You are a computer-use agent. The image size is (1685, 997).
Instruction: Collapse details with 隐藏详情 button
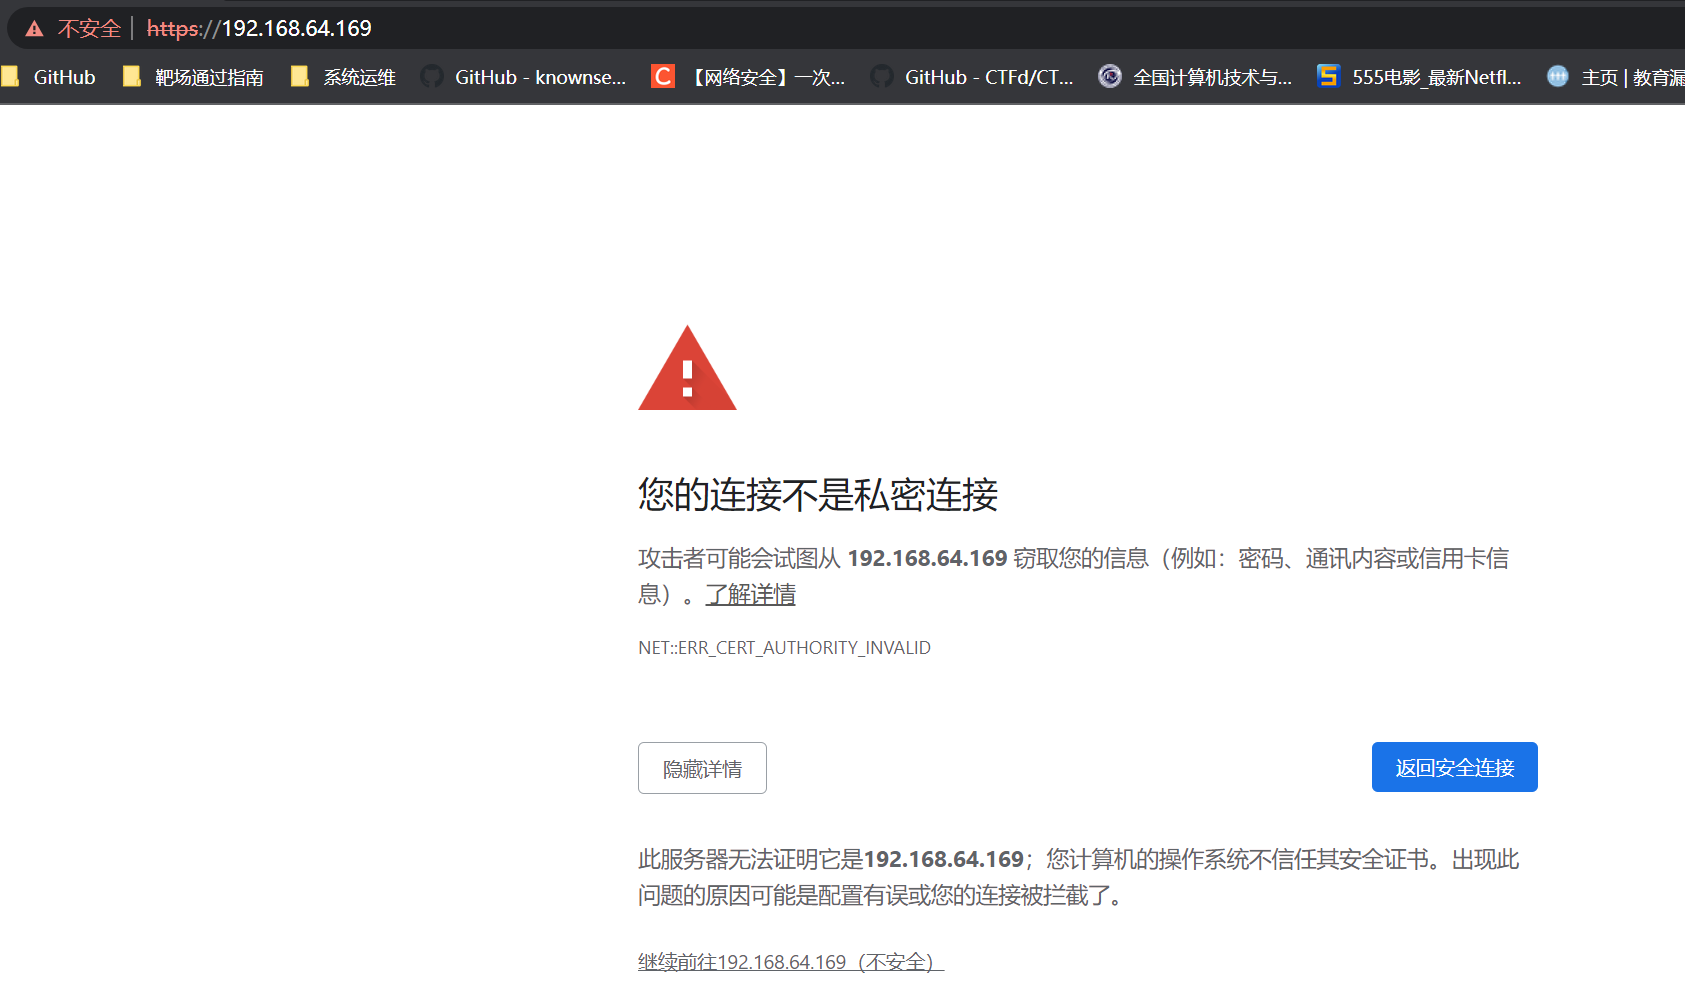(x=702, y=768)
